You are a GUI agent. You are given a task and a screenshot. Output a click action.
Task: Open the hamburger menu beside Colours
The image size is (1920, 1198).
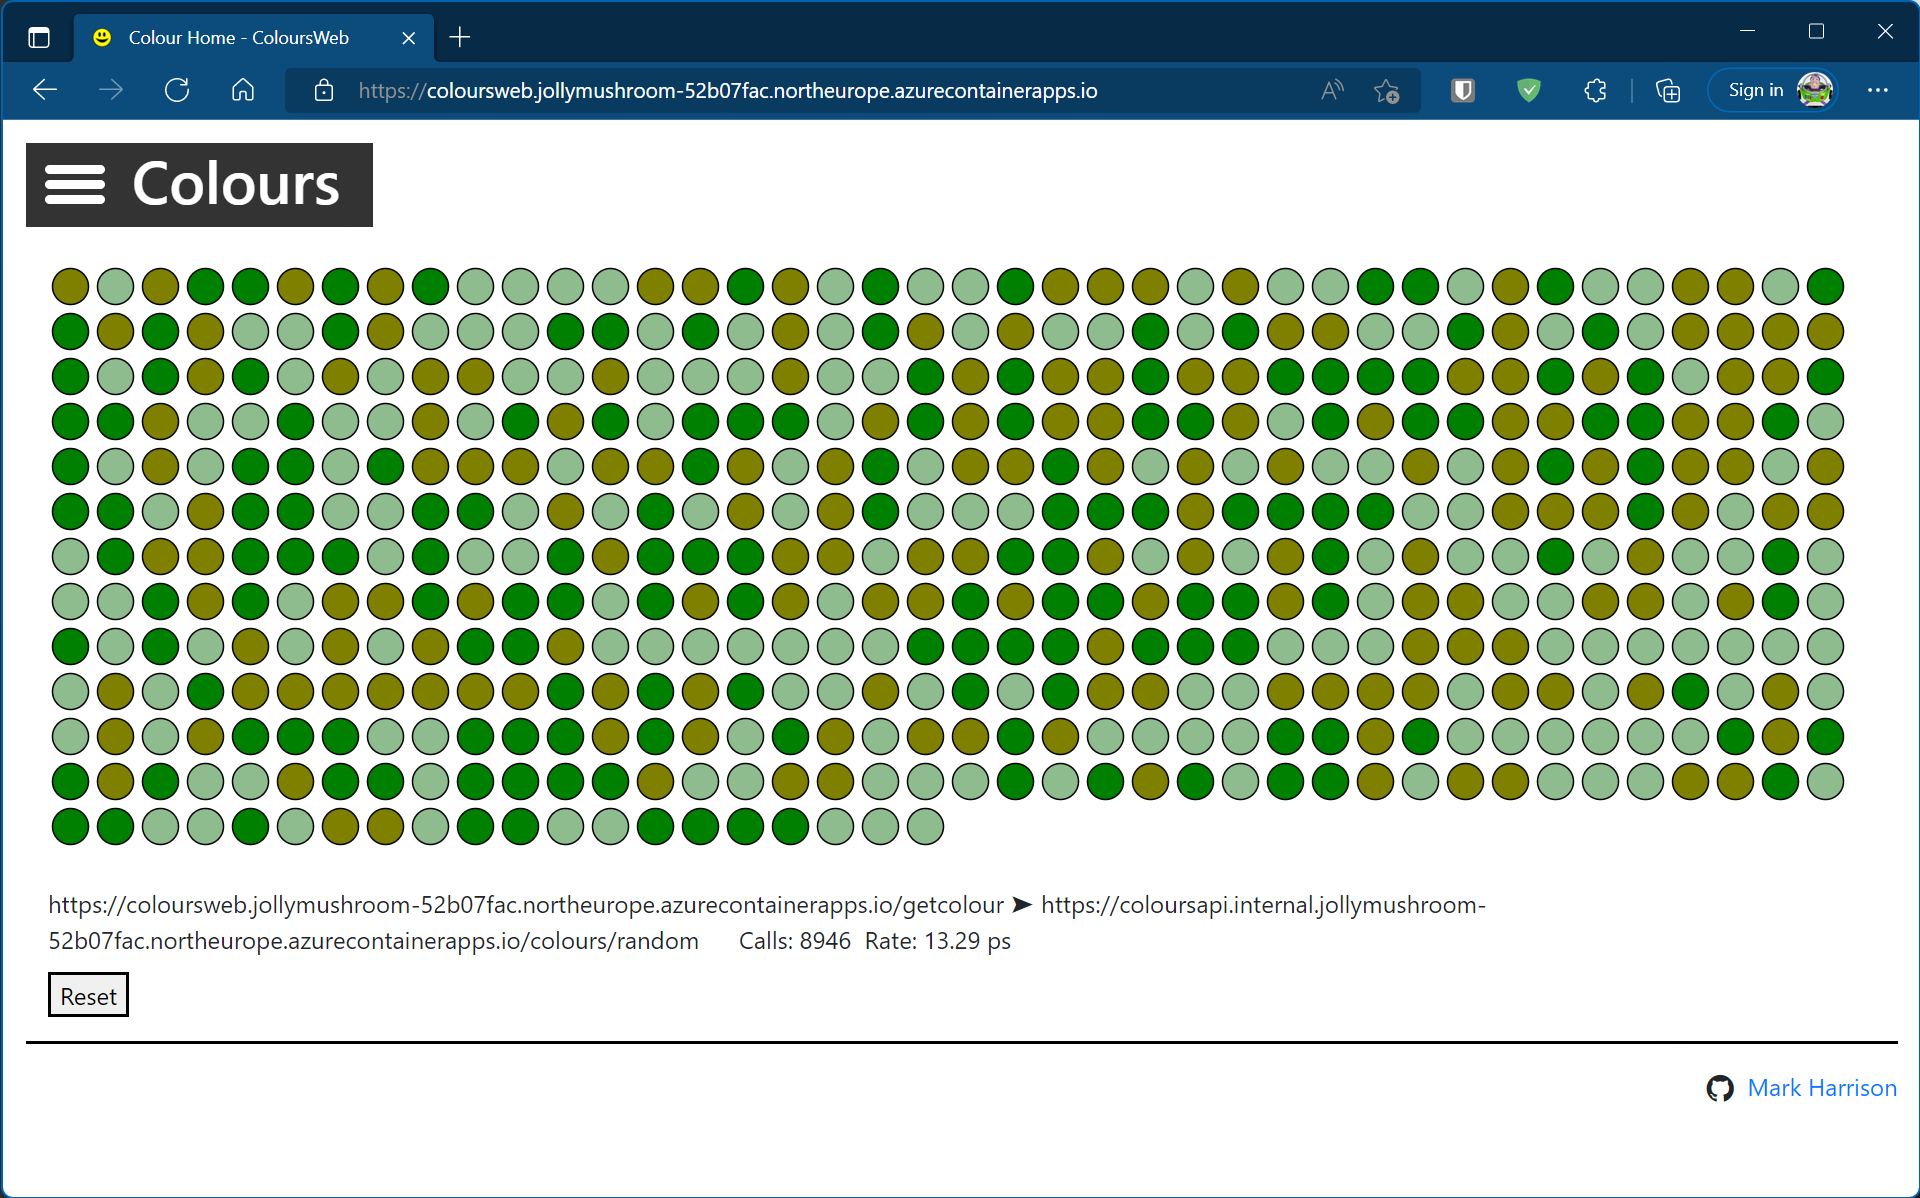coord(75,185)
